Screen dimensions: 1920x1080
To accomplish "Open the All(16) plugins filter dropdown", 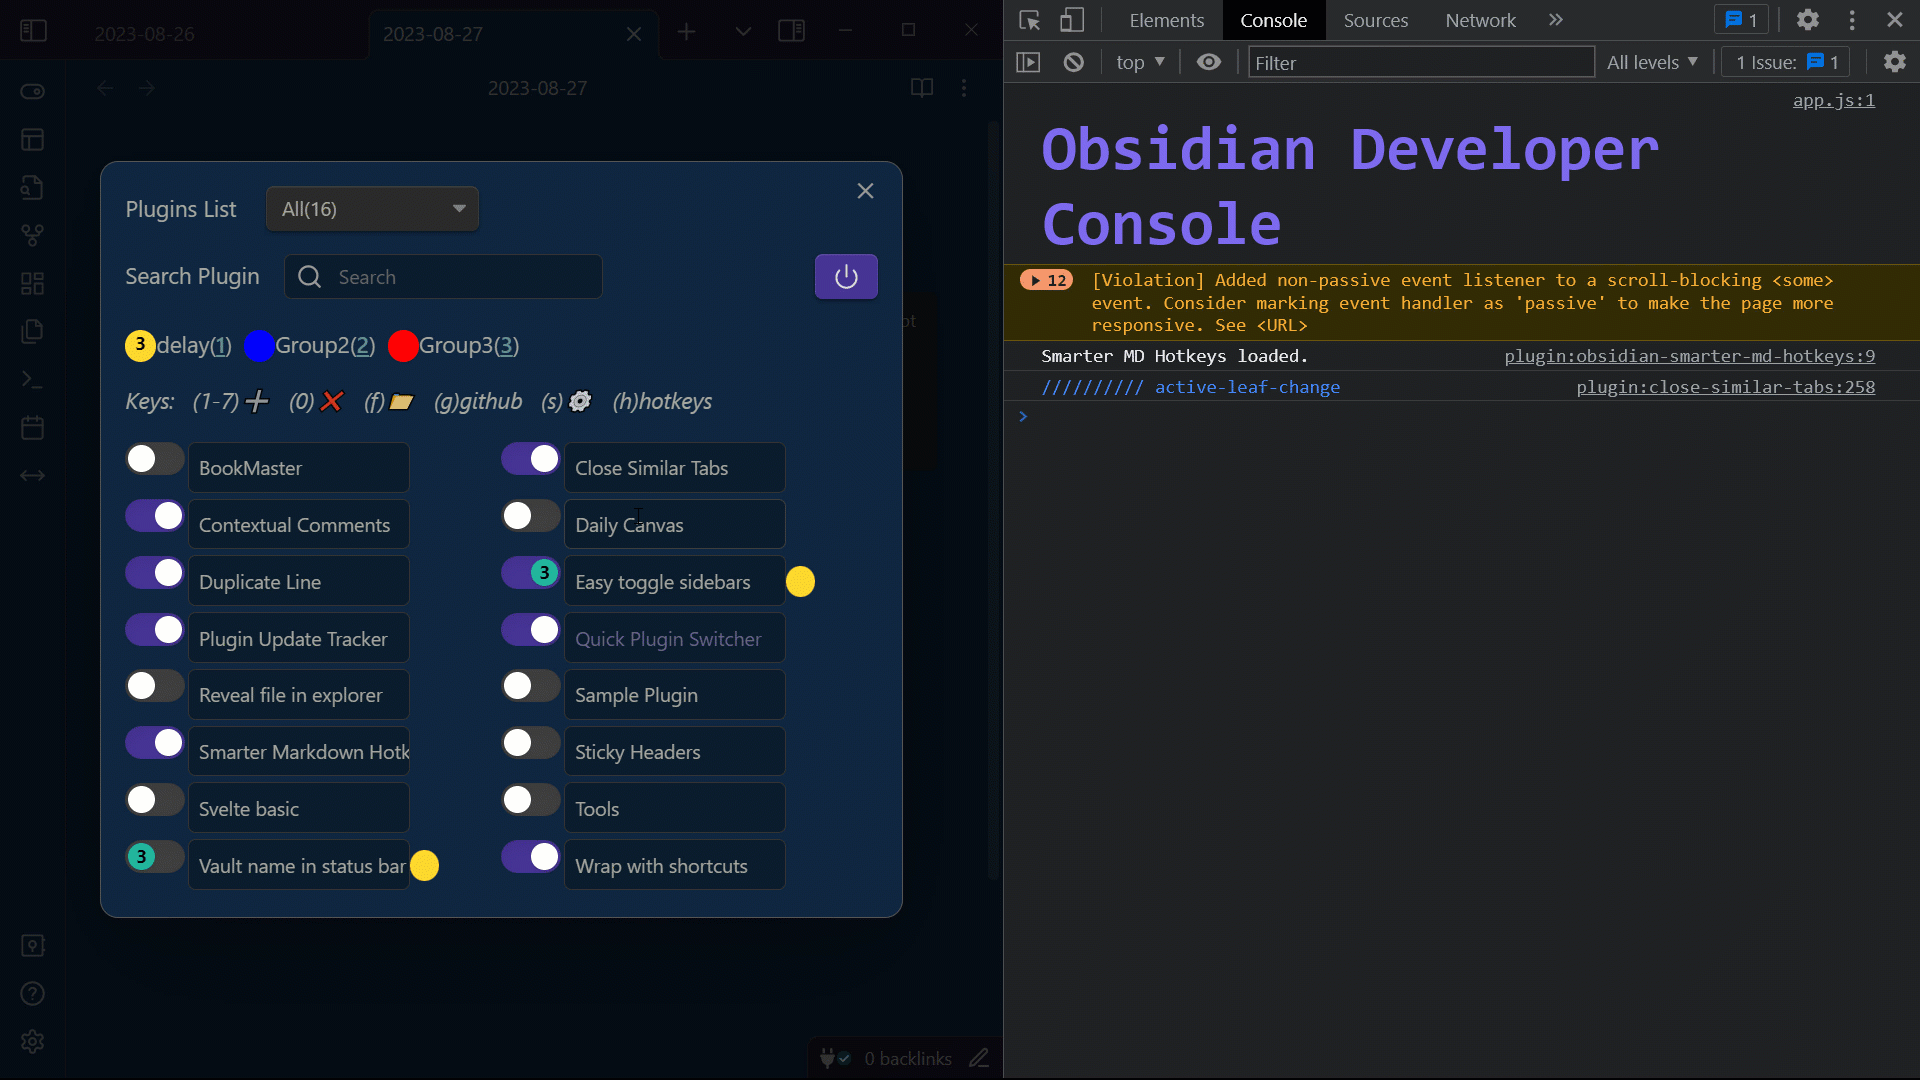I will (x=372, y=209).
